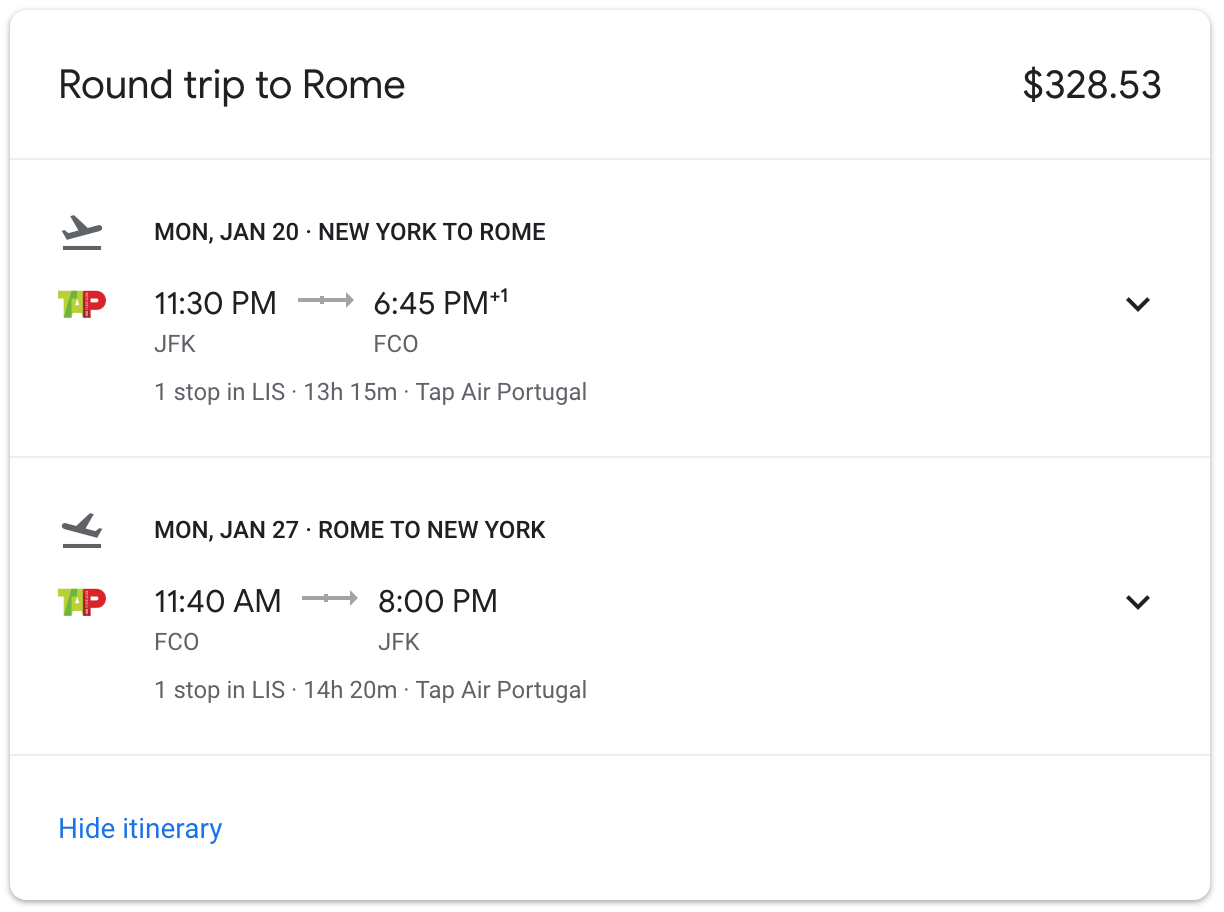Viewport: 1224px width, 912px height.
Task: Click the outbound flight arrow icon
Action: point(326,300)
